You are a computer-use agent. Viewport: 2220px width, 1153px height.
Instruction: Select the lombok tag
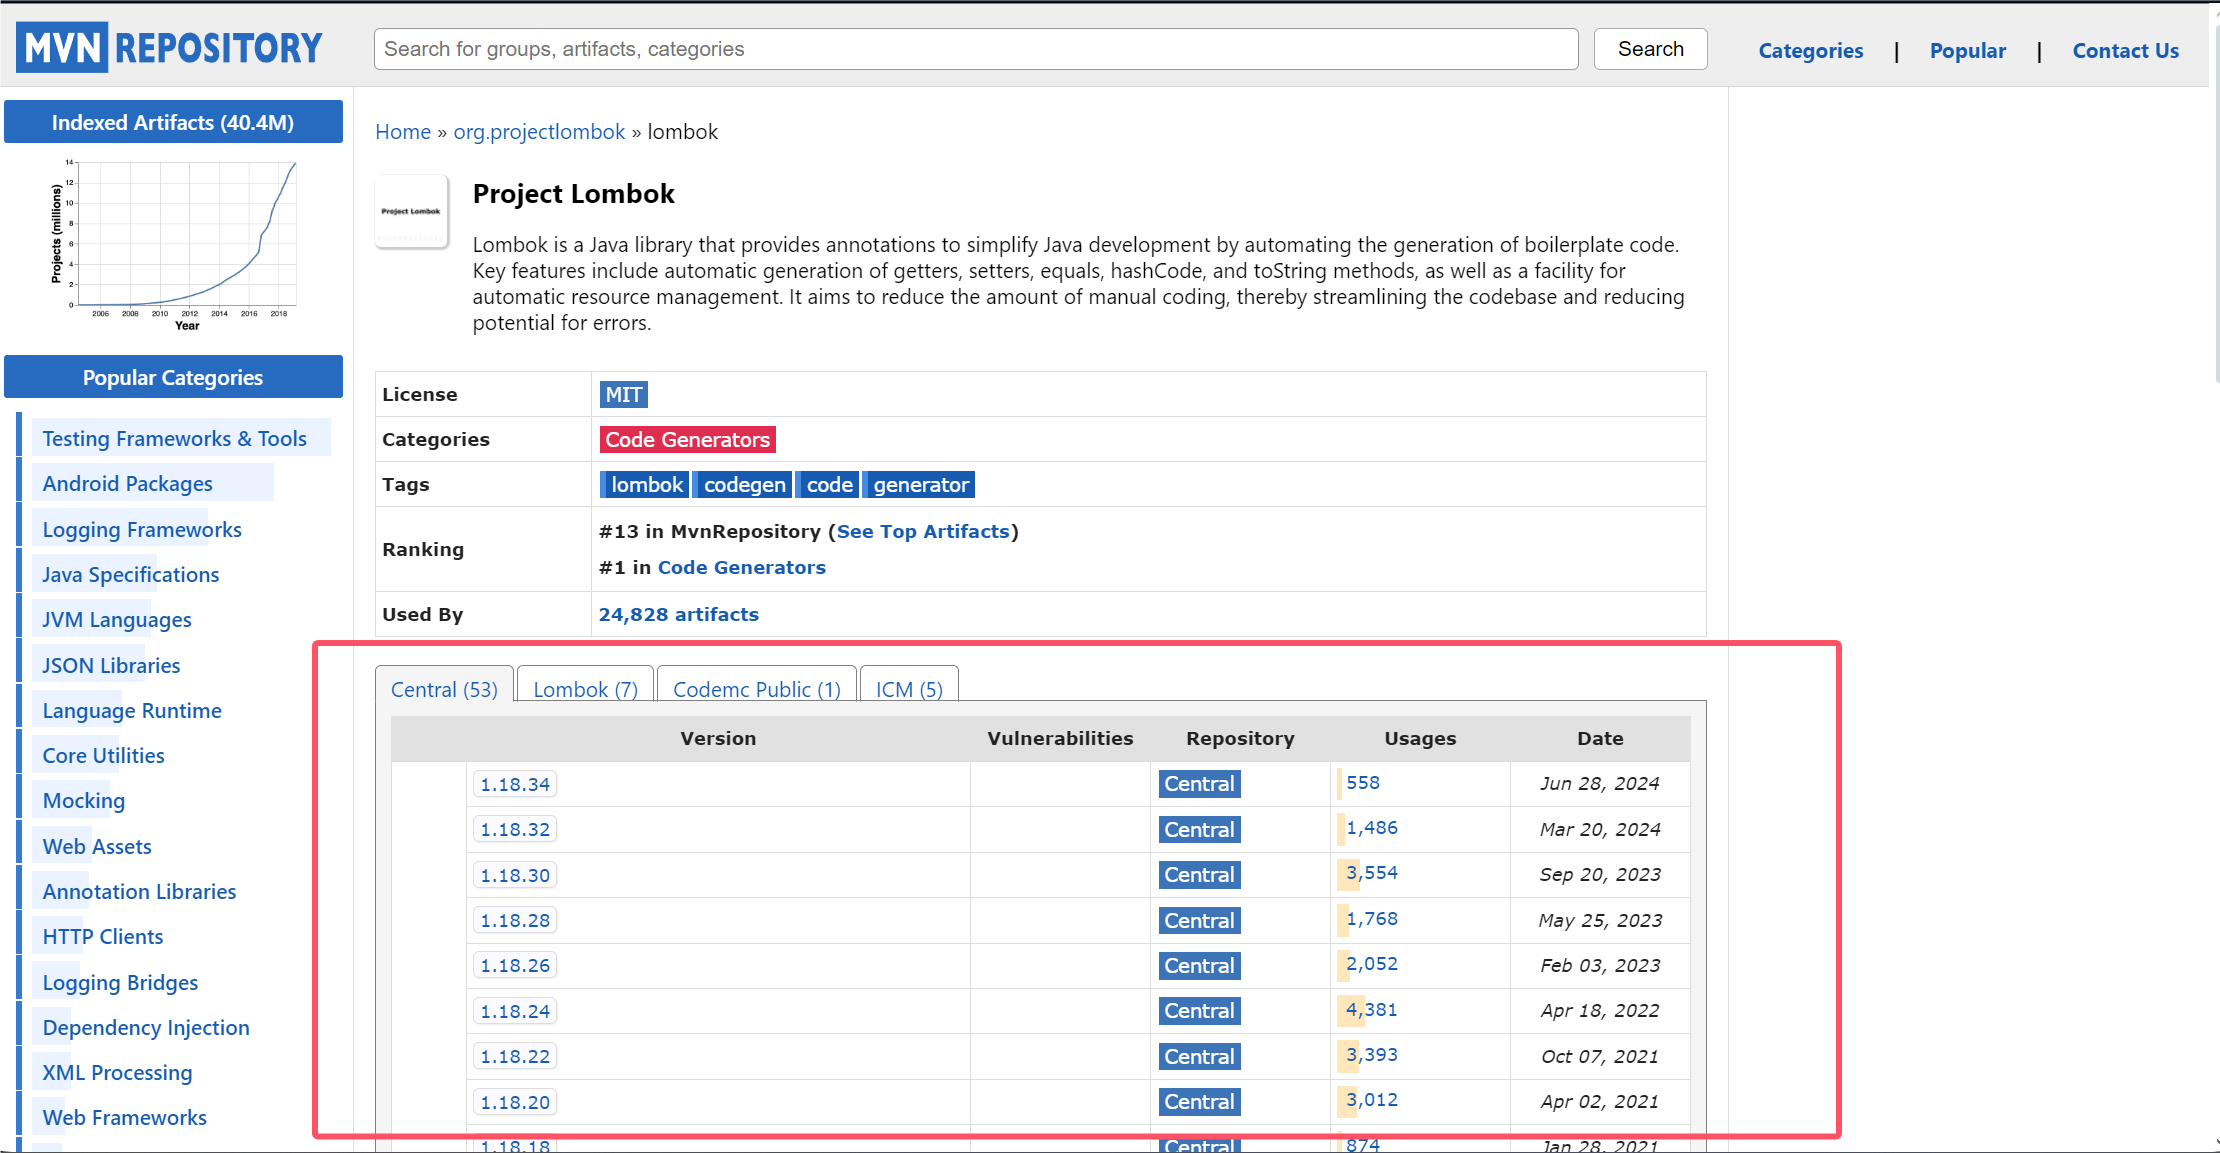tap(646, 485)
